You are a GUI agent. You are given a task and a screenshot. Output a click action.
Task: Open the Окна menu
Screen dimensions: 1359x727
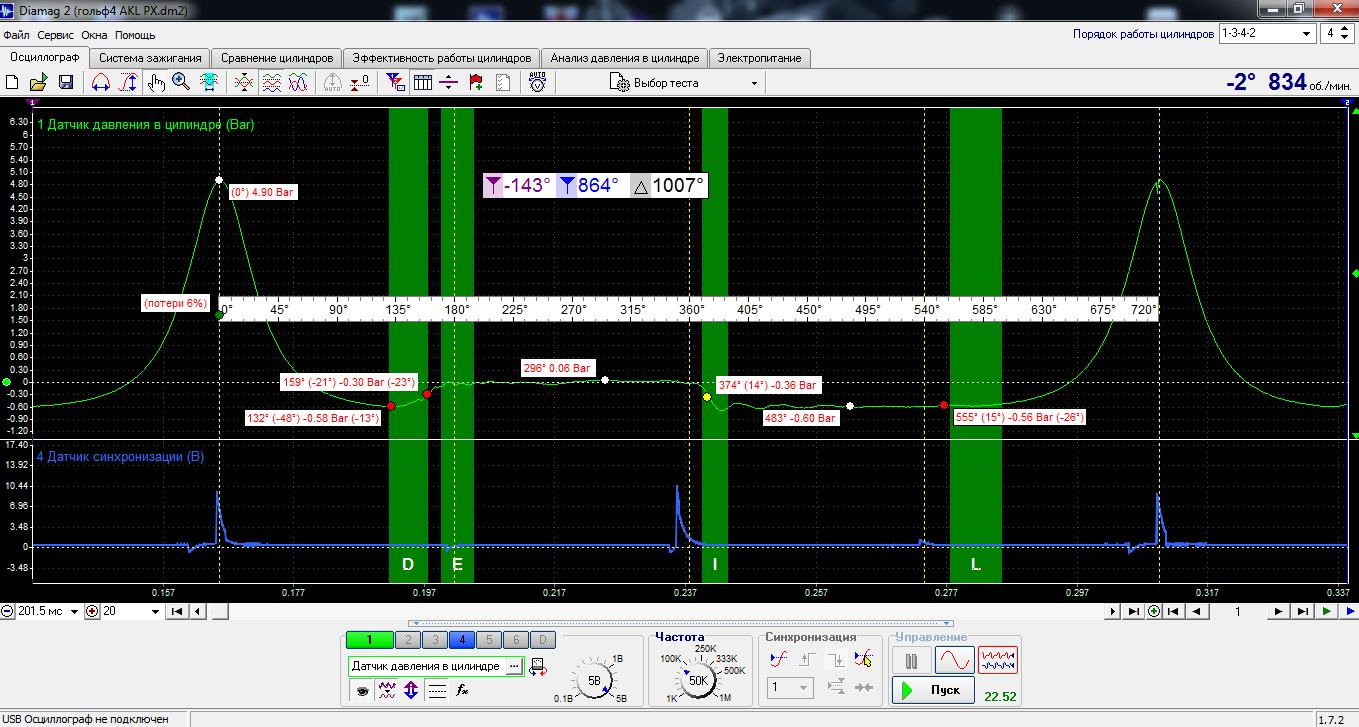click(x=94, y=35)
